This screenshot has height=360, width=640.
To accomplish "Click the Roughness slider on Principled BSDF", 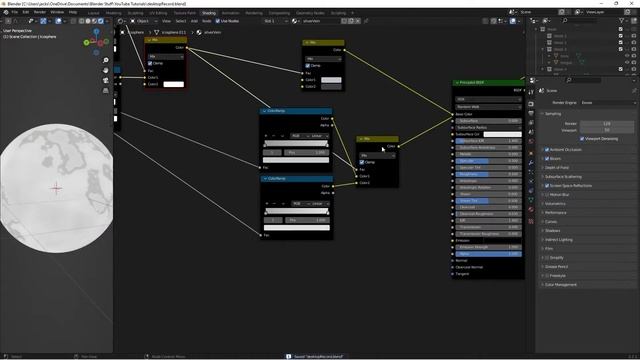I will click(x=488, y=174).
